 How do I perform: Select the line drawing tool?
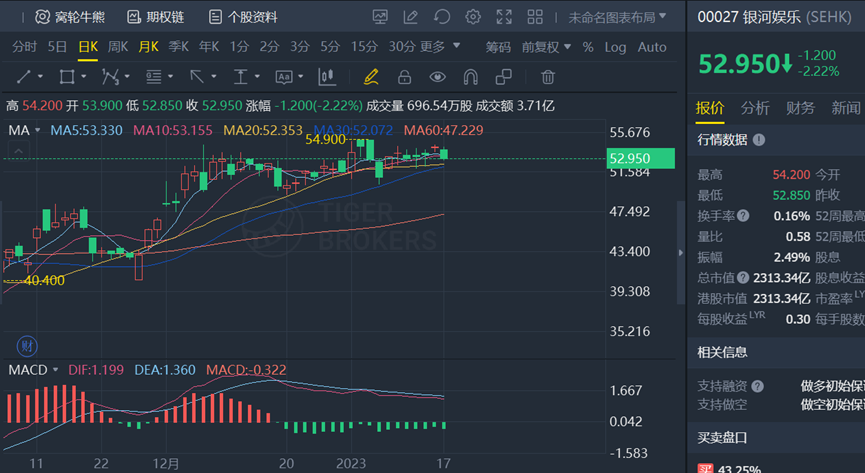point(24,77)
